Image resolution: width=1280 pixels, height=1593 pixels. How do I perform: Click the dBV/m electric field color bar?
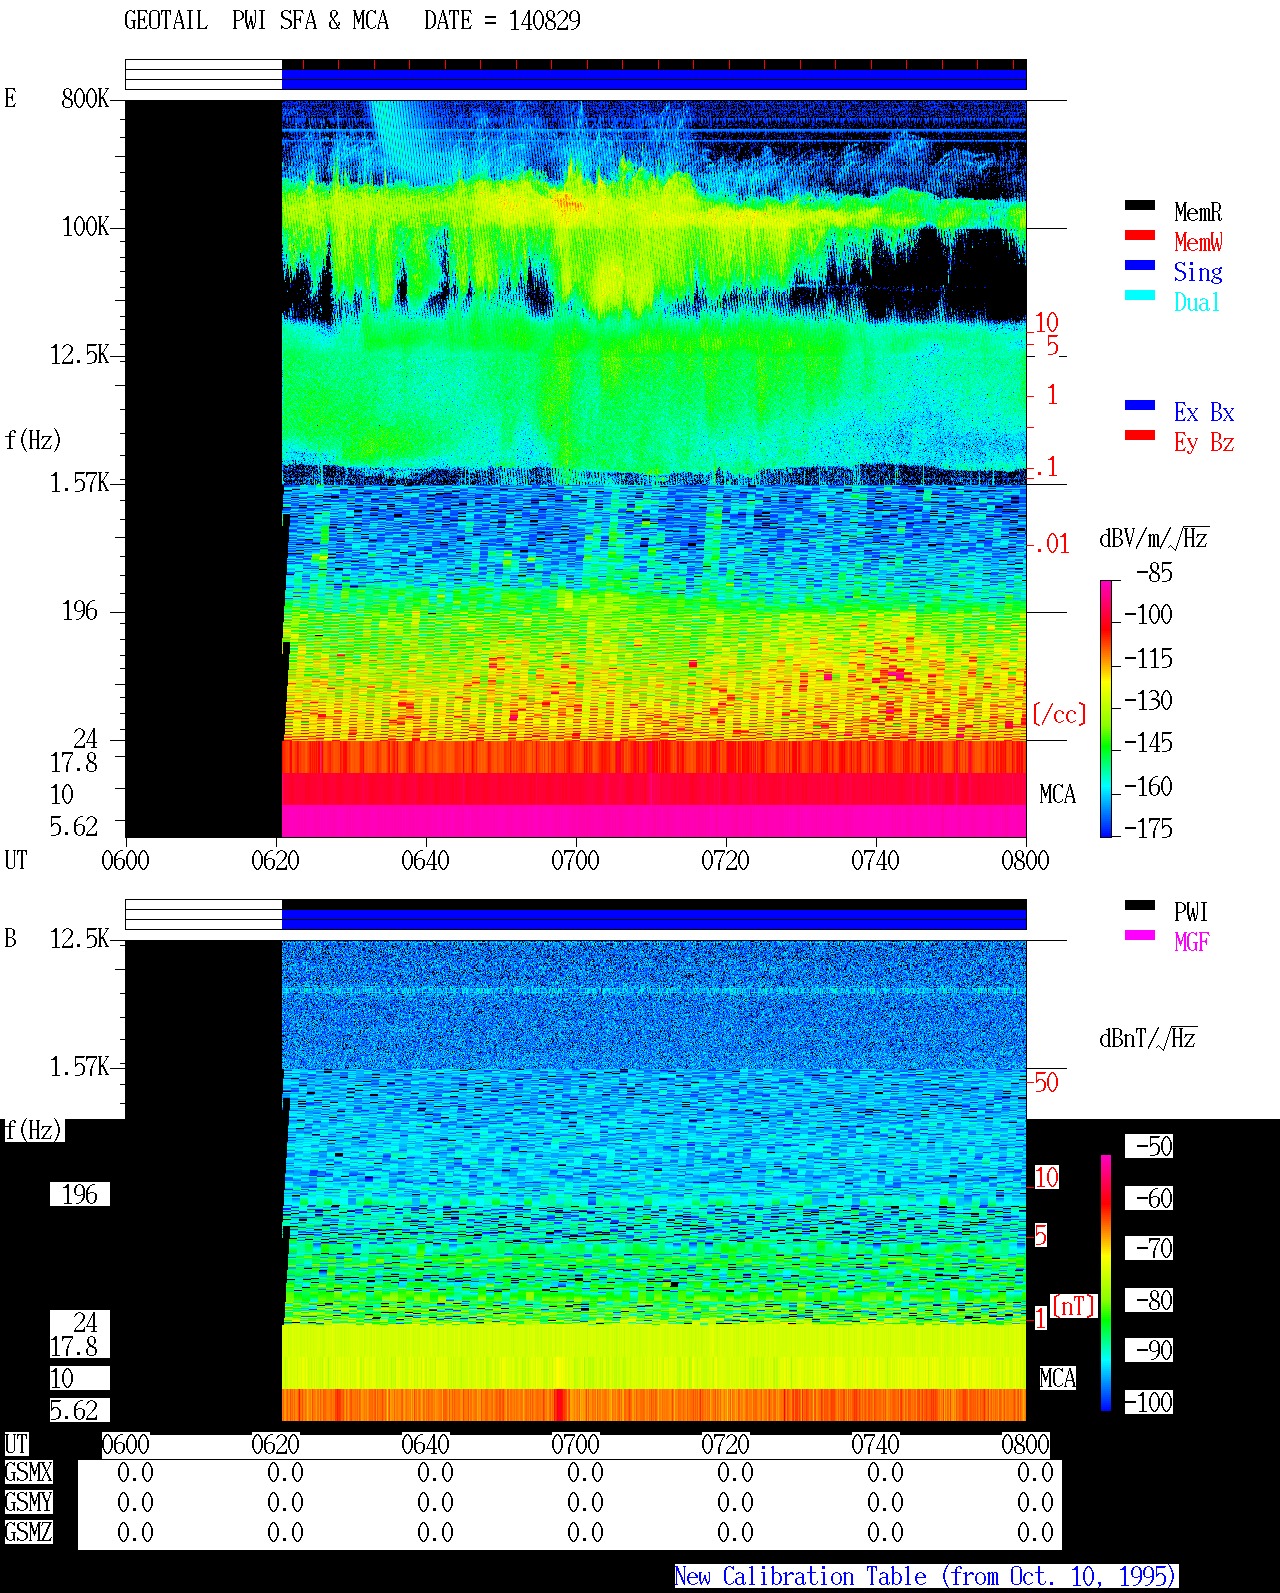[1106, 708]
